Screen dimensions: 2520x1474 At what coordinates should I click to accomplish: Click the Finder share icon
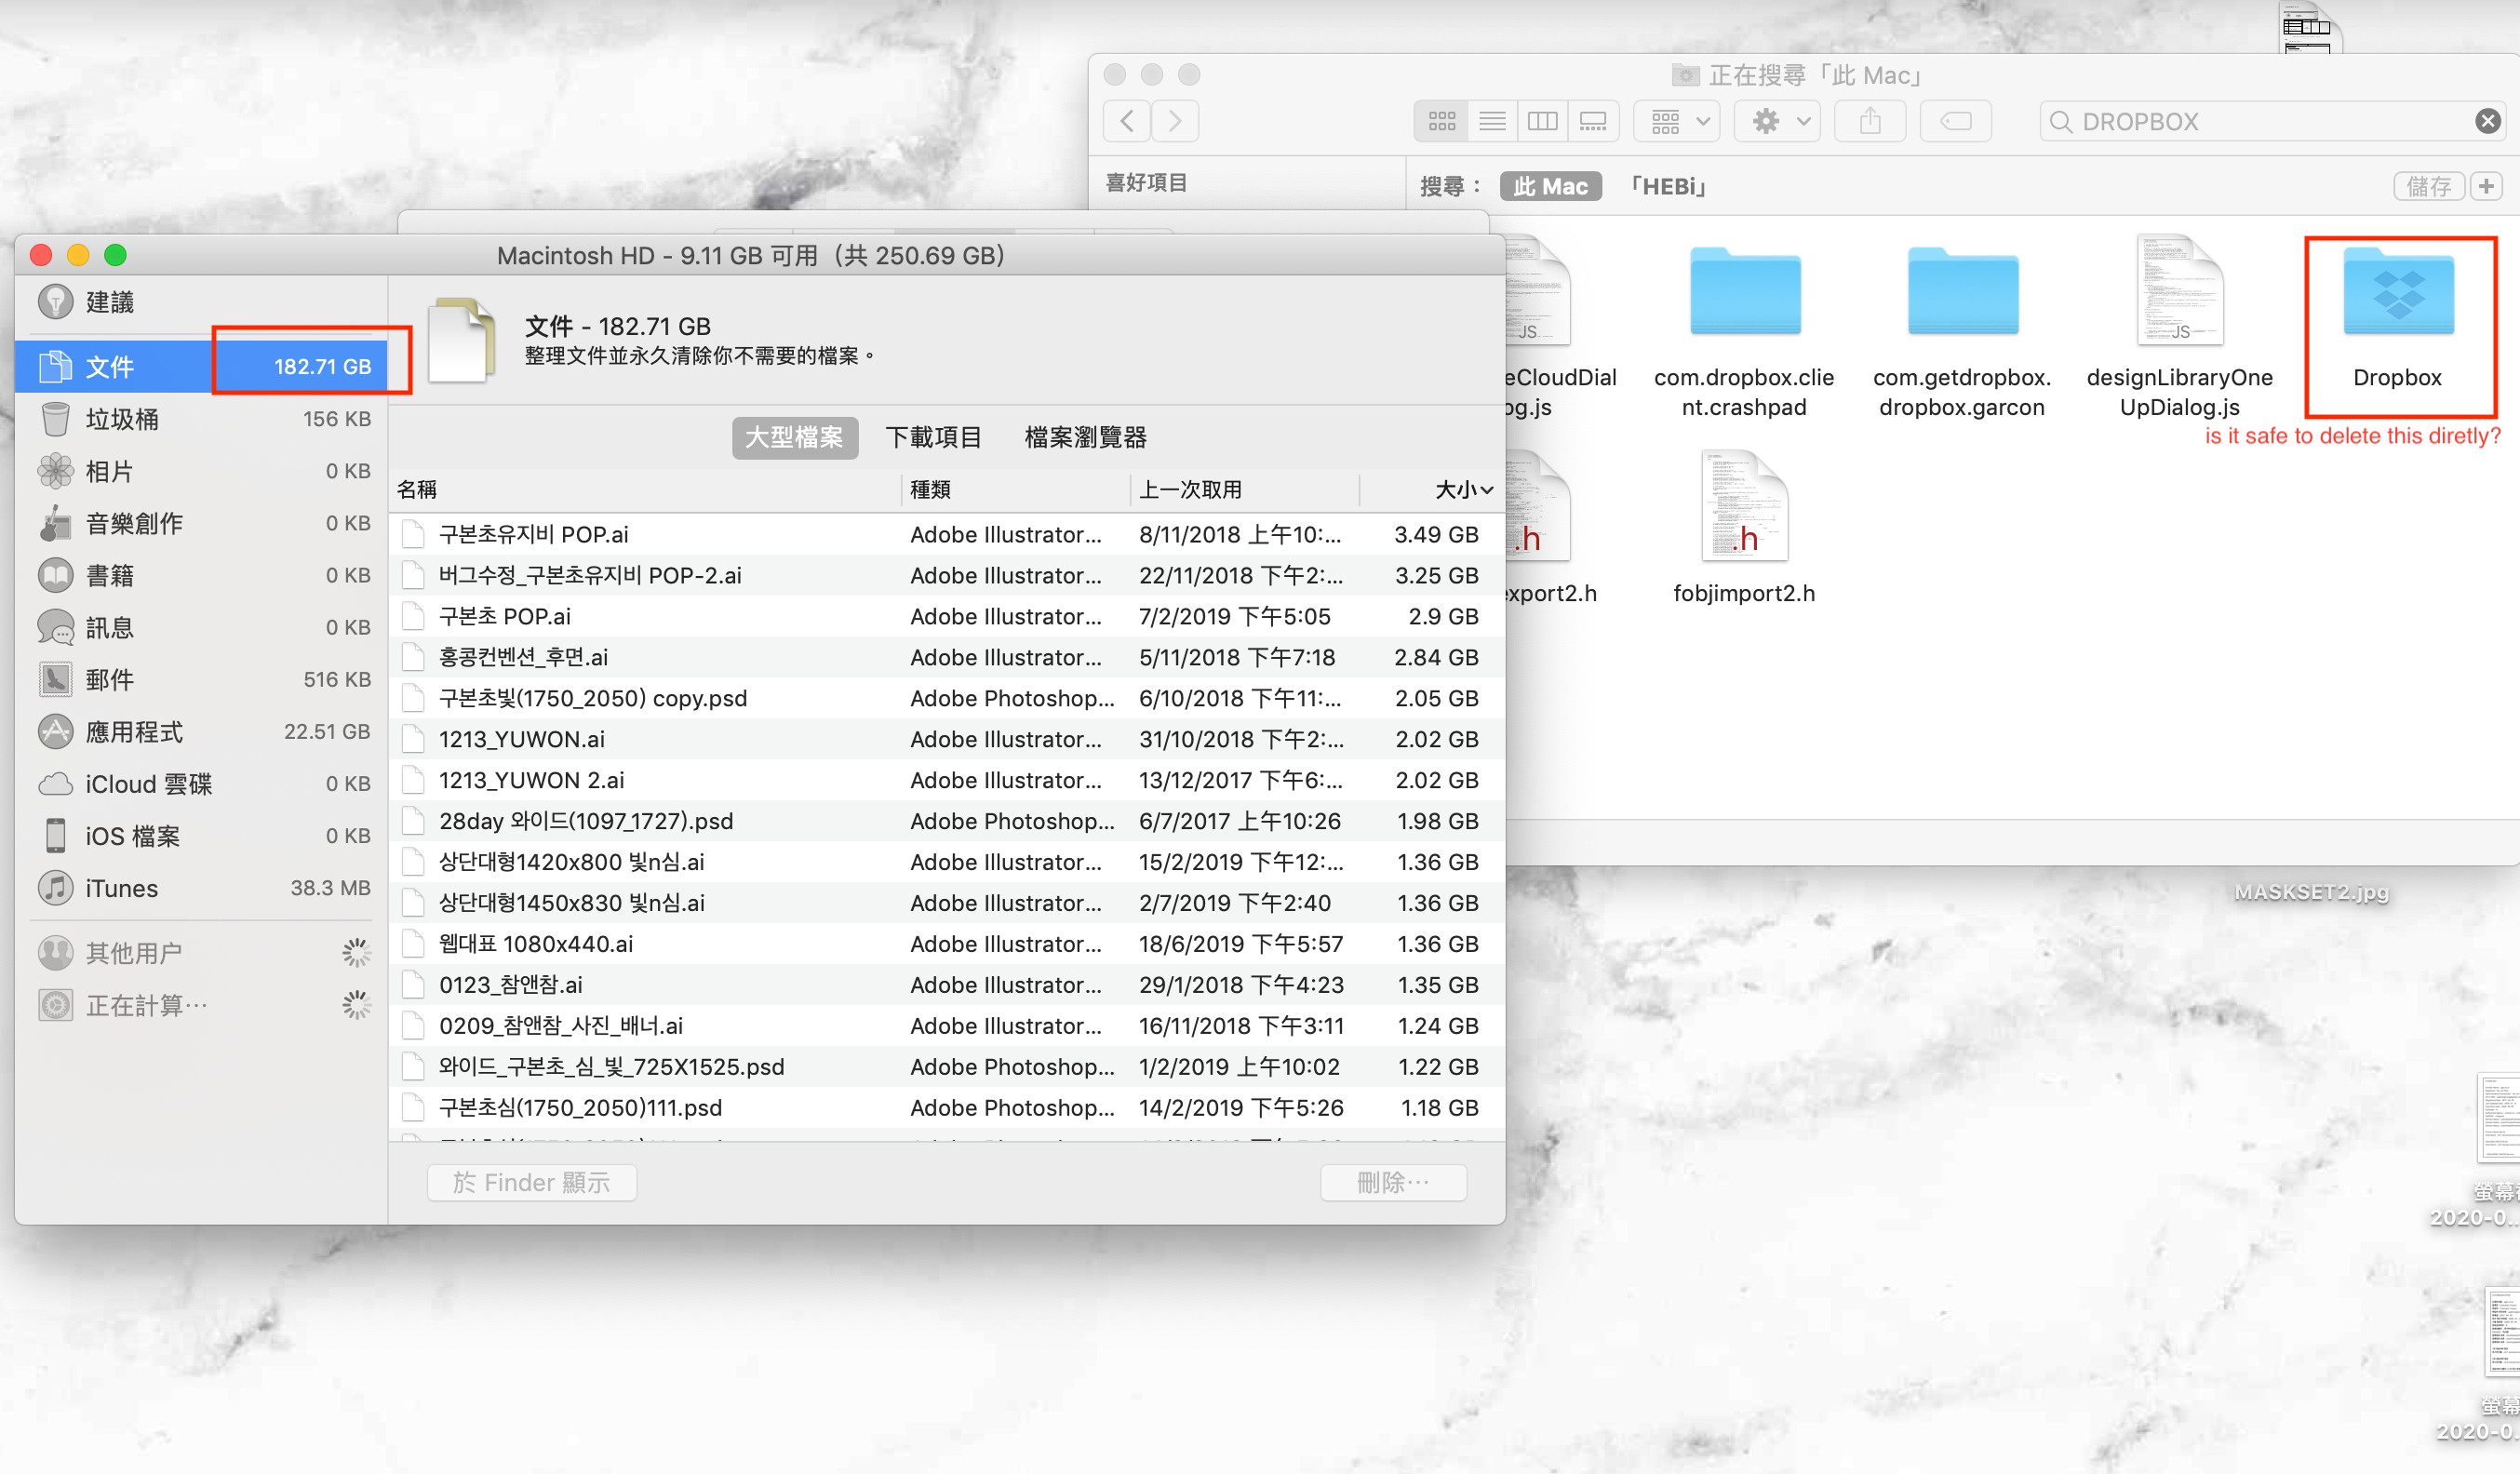[x=1870, y=122]
